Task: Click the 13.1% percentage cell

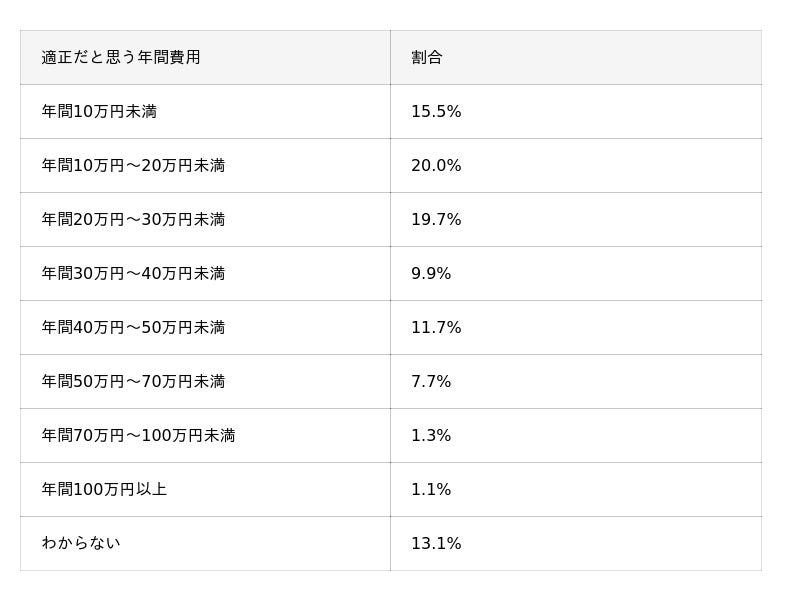Action: click(436, 544)
